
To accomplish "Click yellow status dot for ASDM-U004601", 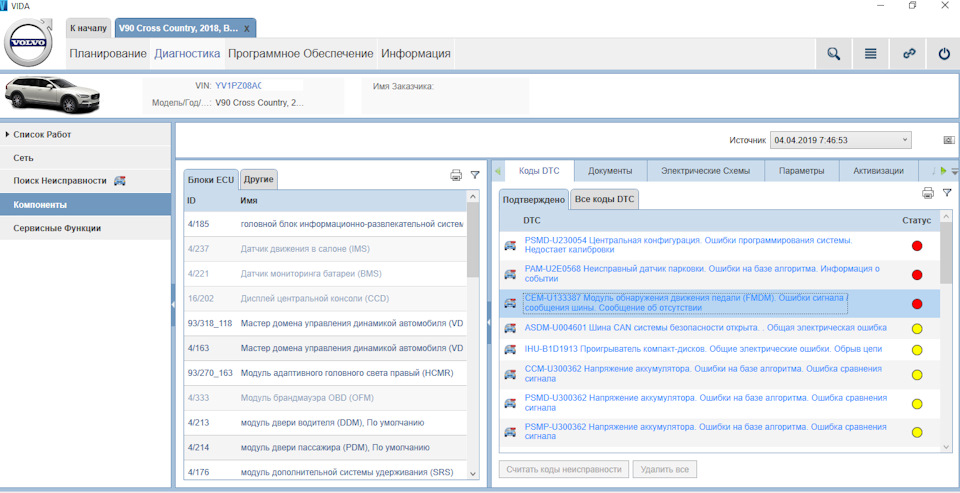I will [917, 328].
